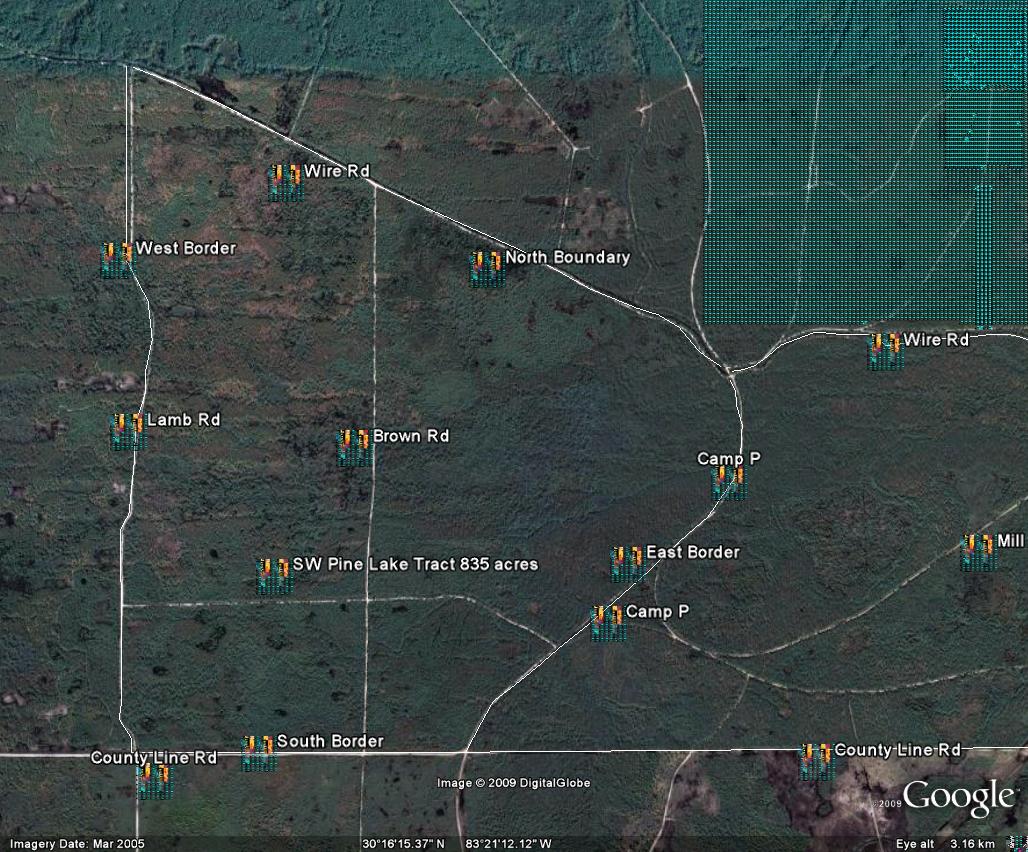Open Camp P placemark icon with label above it
Image resolution: width=1028 pixels, height=852 pixels.
click(728, 481)
